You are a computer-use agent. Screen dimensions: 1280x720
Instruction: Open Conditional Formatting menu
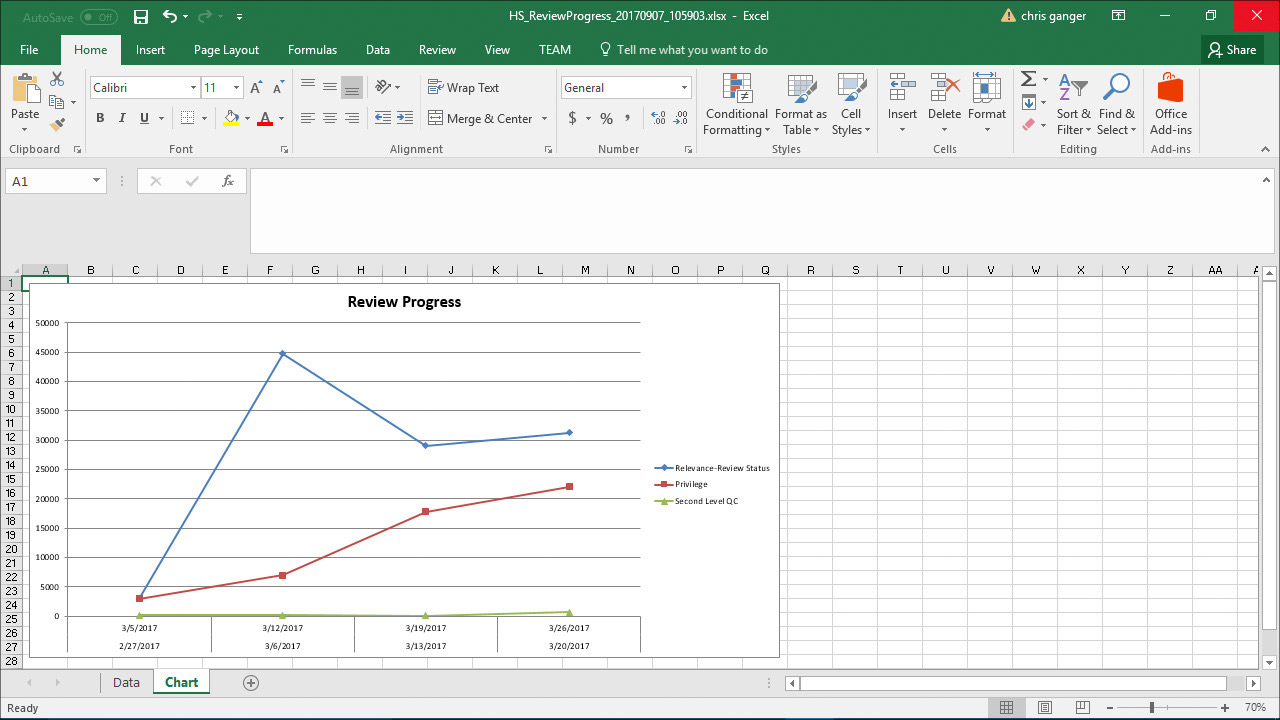tap(736, 105)
